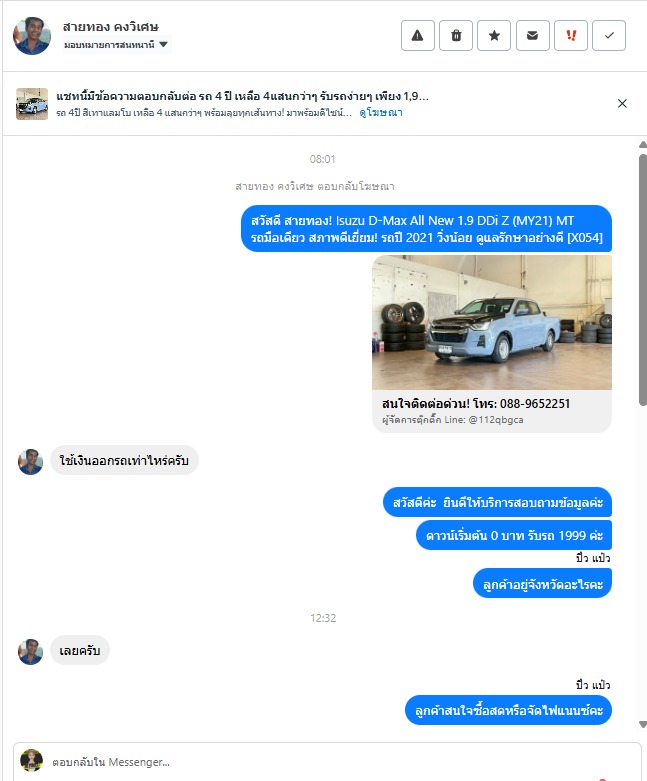The width and height of the screenshot is (647, 781).
Task: Open the blue Isuzu D-Max truck photo
Action: [492, 322]
